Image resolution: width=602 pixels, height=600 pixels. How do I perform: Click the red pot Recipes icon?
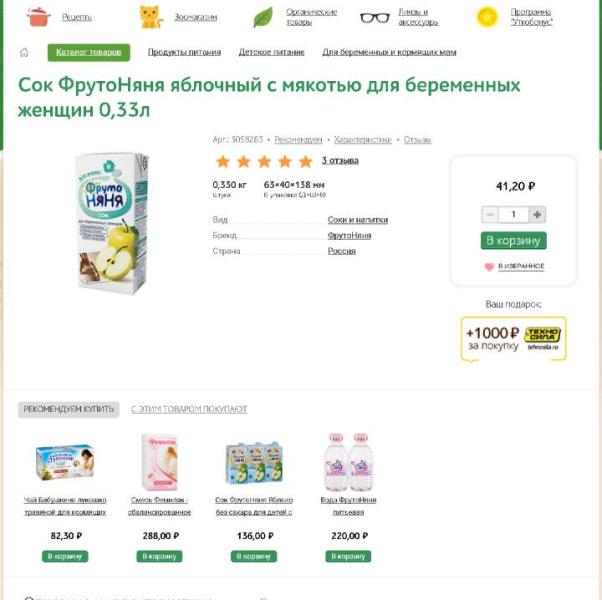[39, 17]
